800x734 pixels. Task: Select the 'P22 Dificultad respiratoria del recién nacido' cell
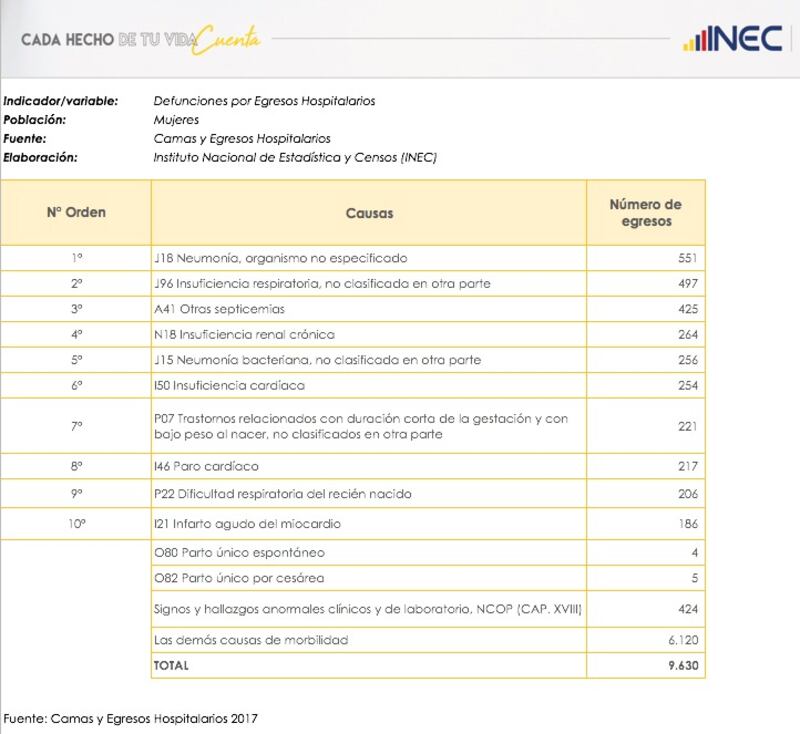369,494
